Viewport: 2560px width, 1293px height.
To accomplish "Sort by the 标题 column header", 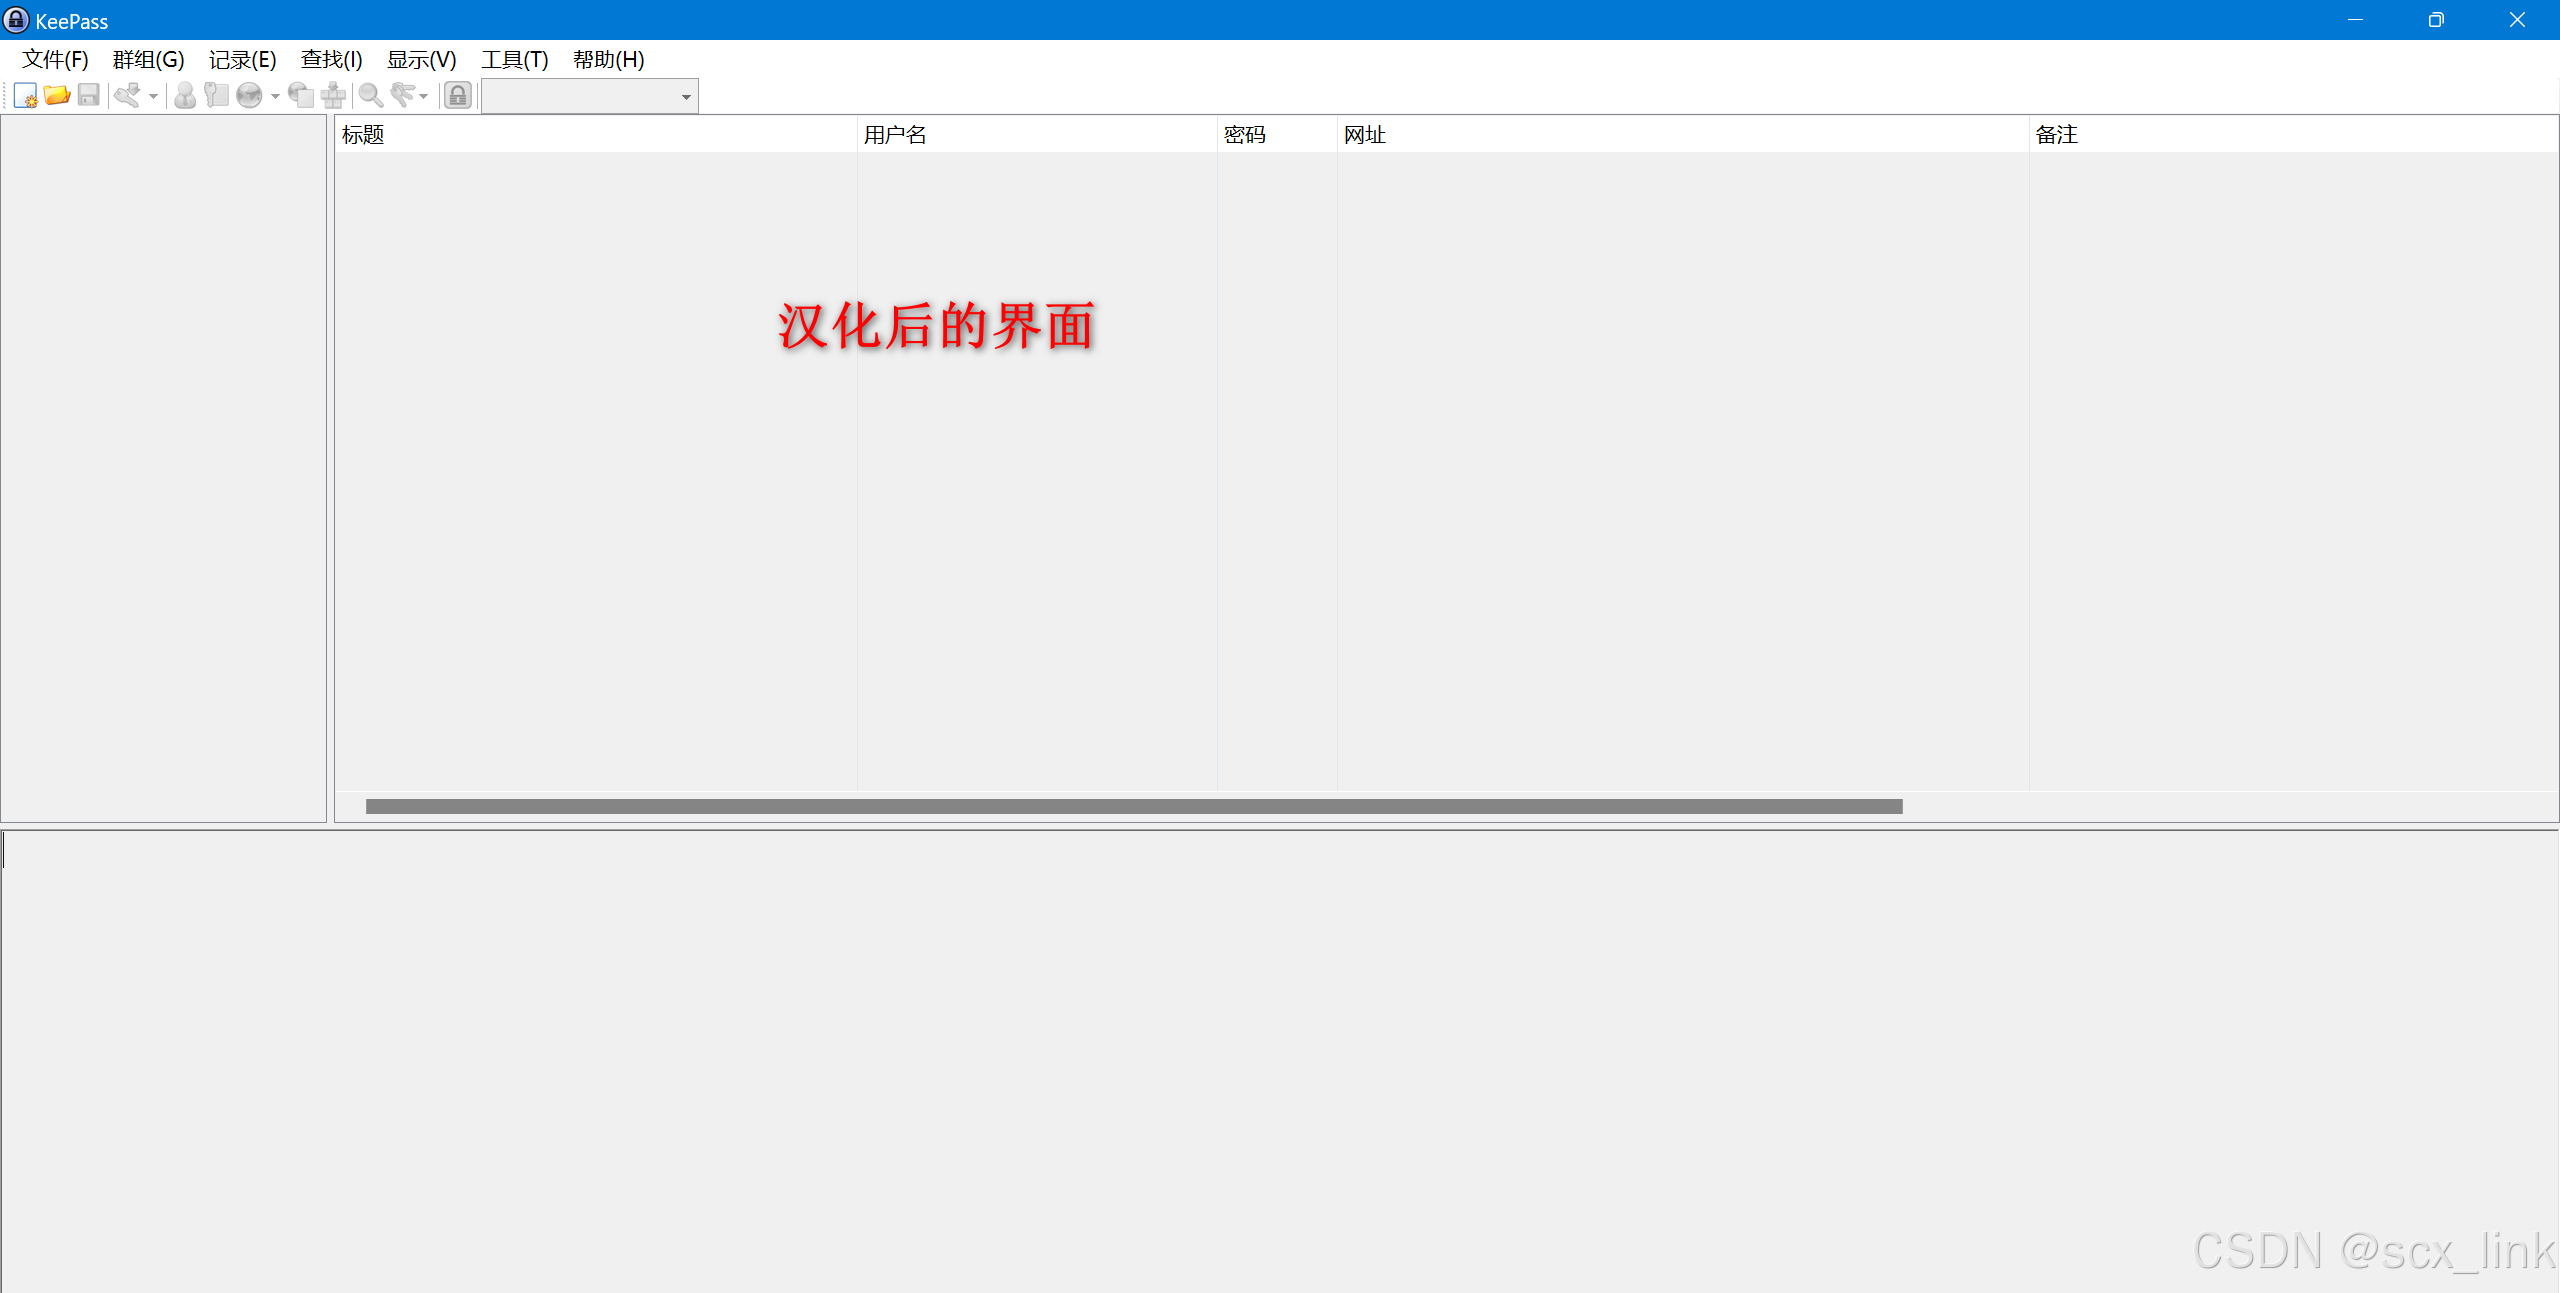I will [x=595, y=135].
